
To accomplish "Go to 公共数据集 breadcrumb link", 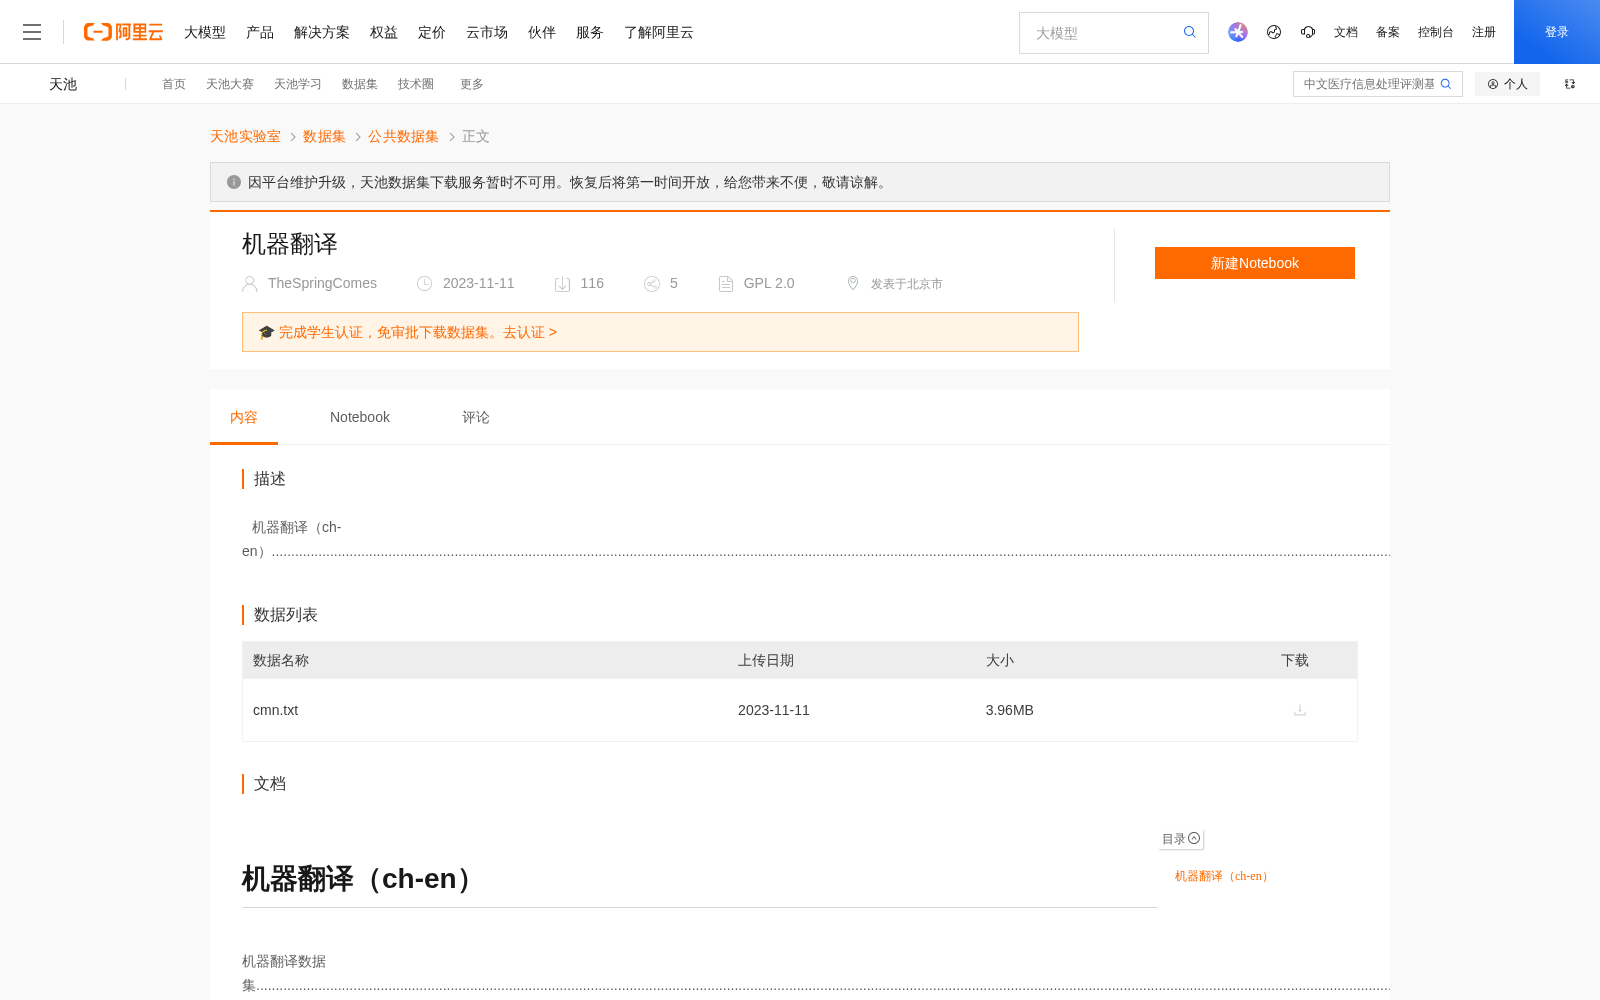I will click(x=403, y=136).
